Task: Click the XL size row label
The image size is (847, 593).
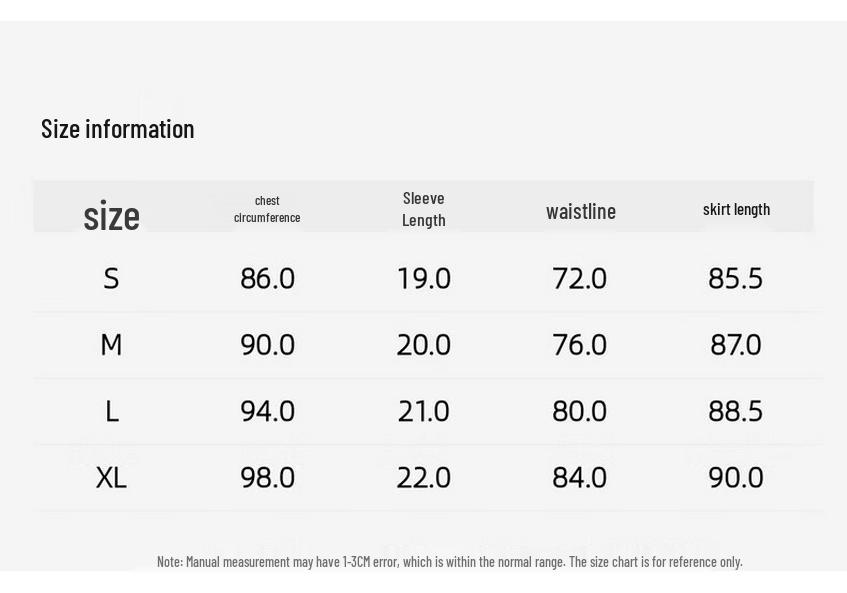Action: (111, 477)
